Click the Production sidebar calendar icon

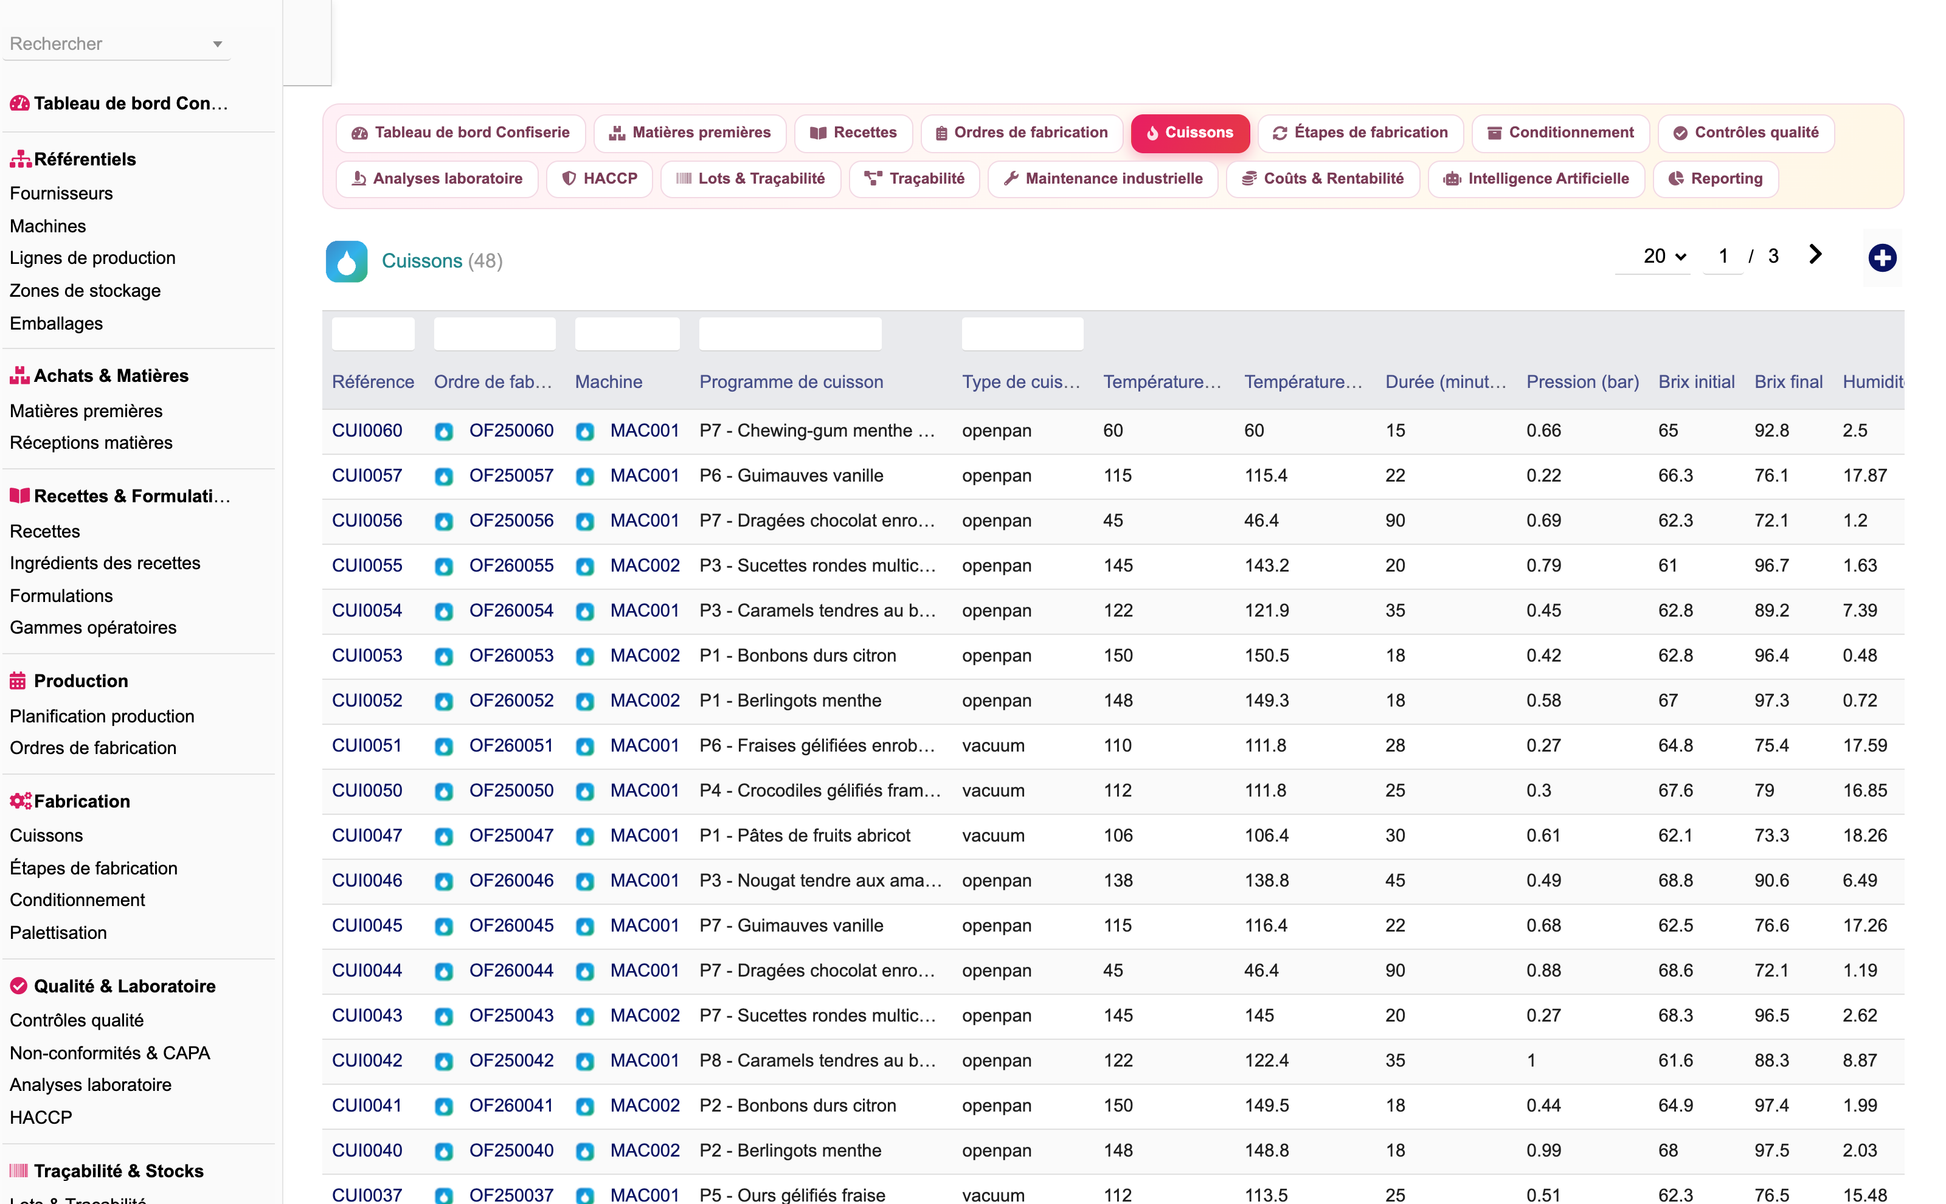(x=18, y=681)
